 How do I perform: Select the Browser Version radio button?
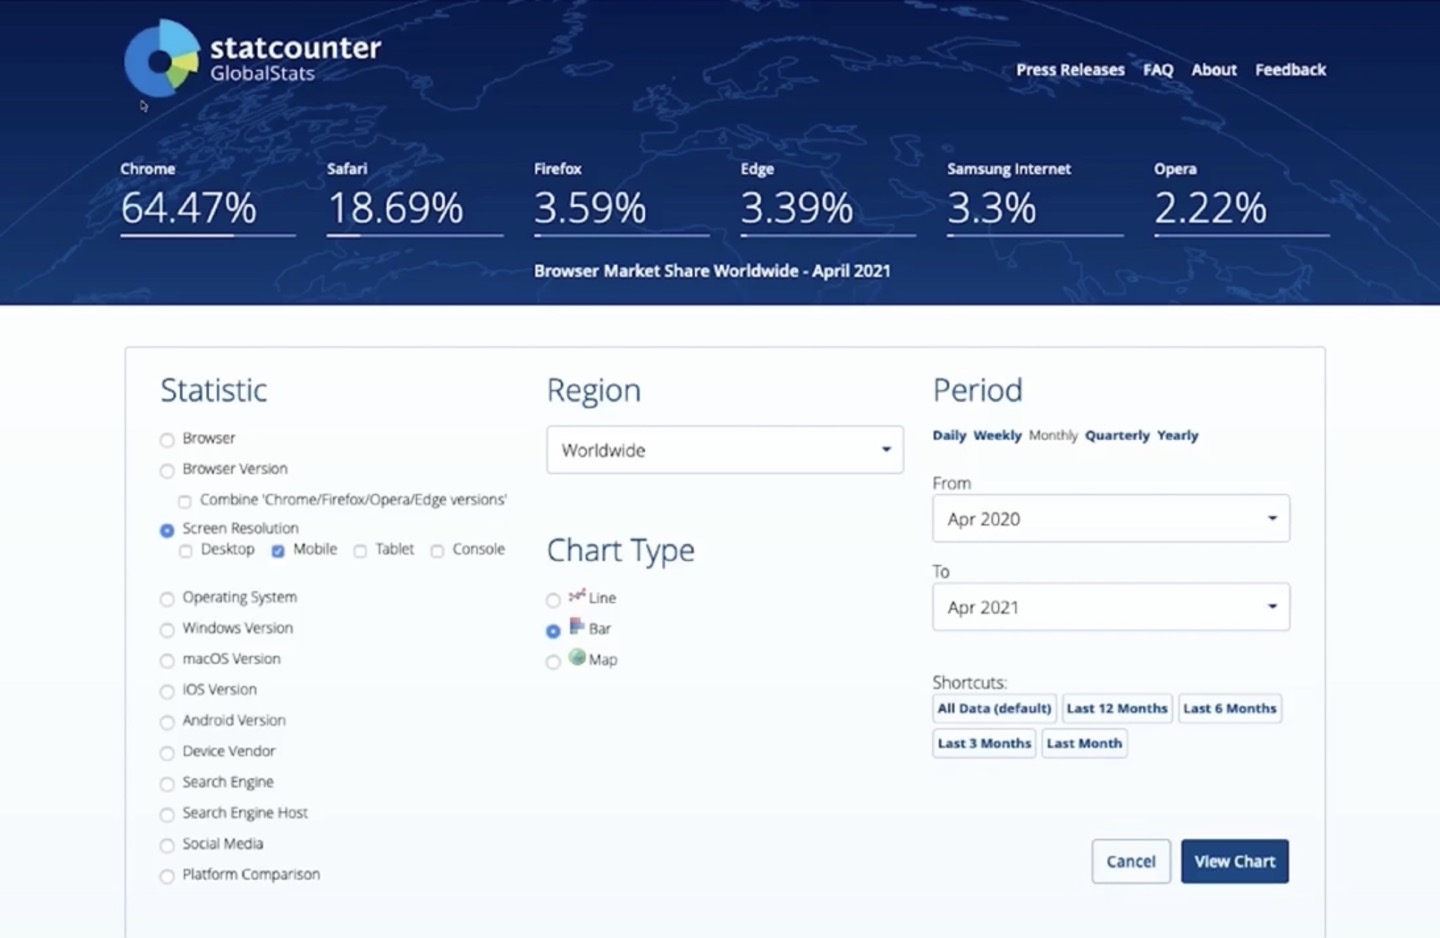pyautogui.click(x=167, y=470)
